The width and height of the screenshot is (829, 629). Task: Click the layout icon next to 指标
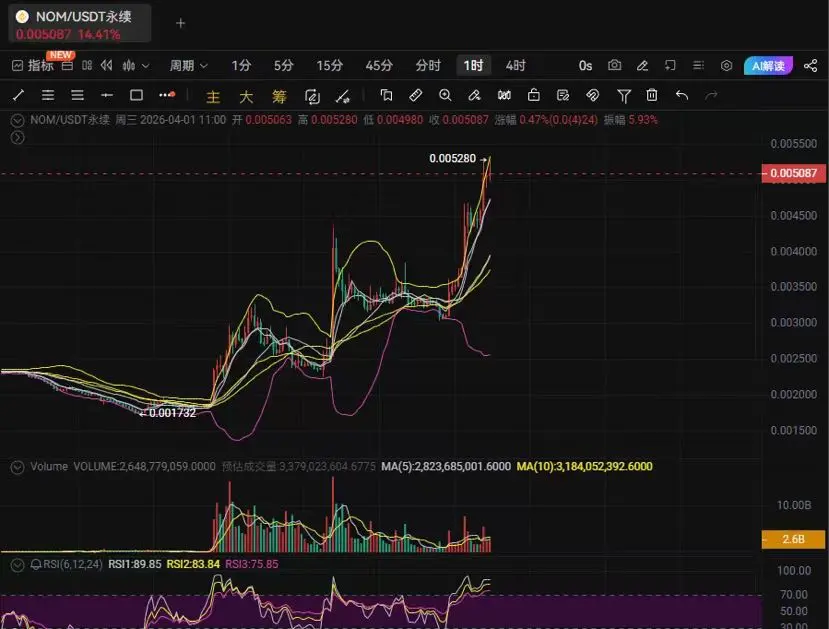click(67, 66)
